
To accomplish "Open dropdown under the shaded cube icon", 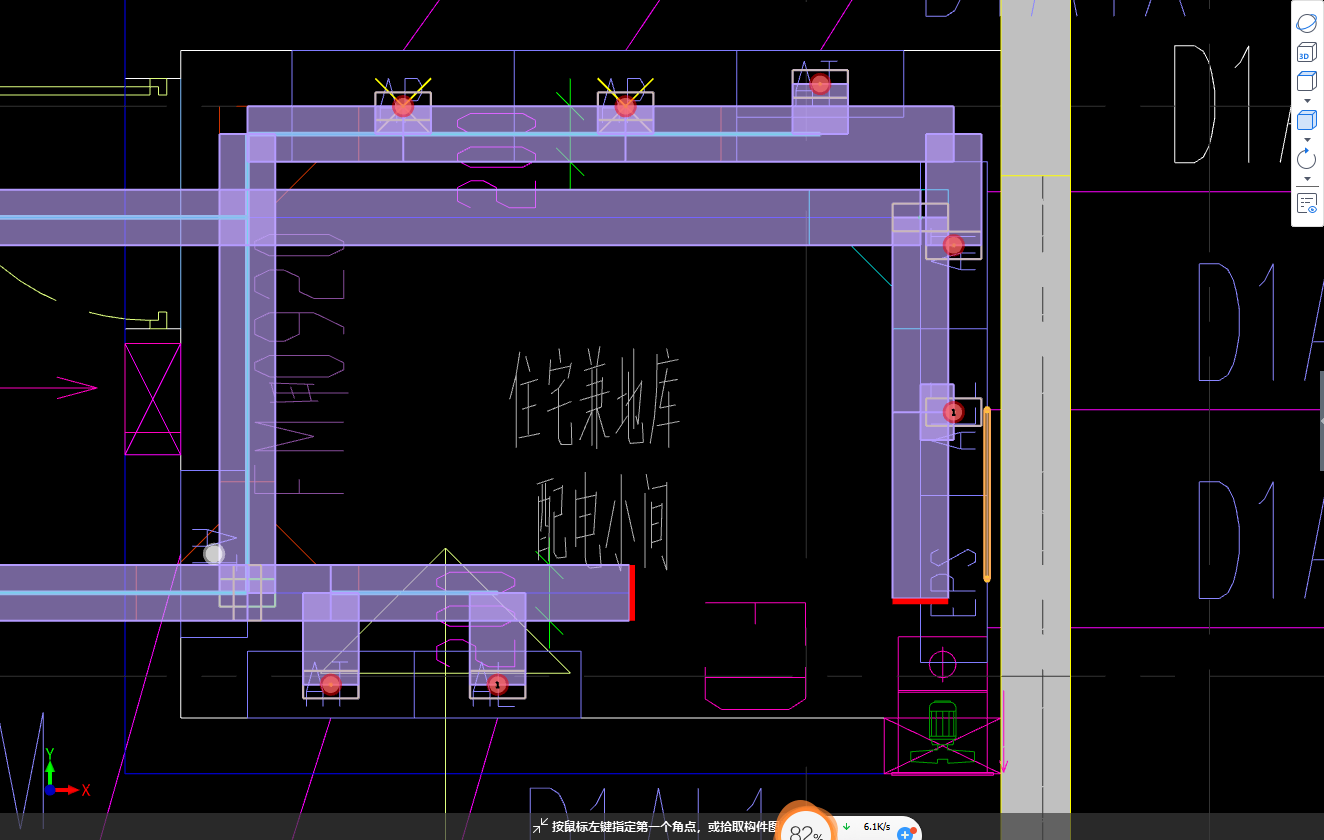I will (1306, 139).
